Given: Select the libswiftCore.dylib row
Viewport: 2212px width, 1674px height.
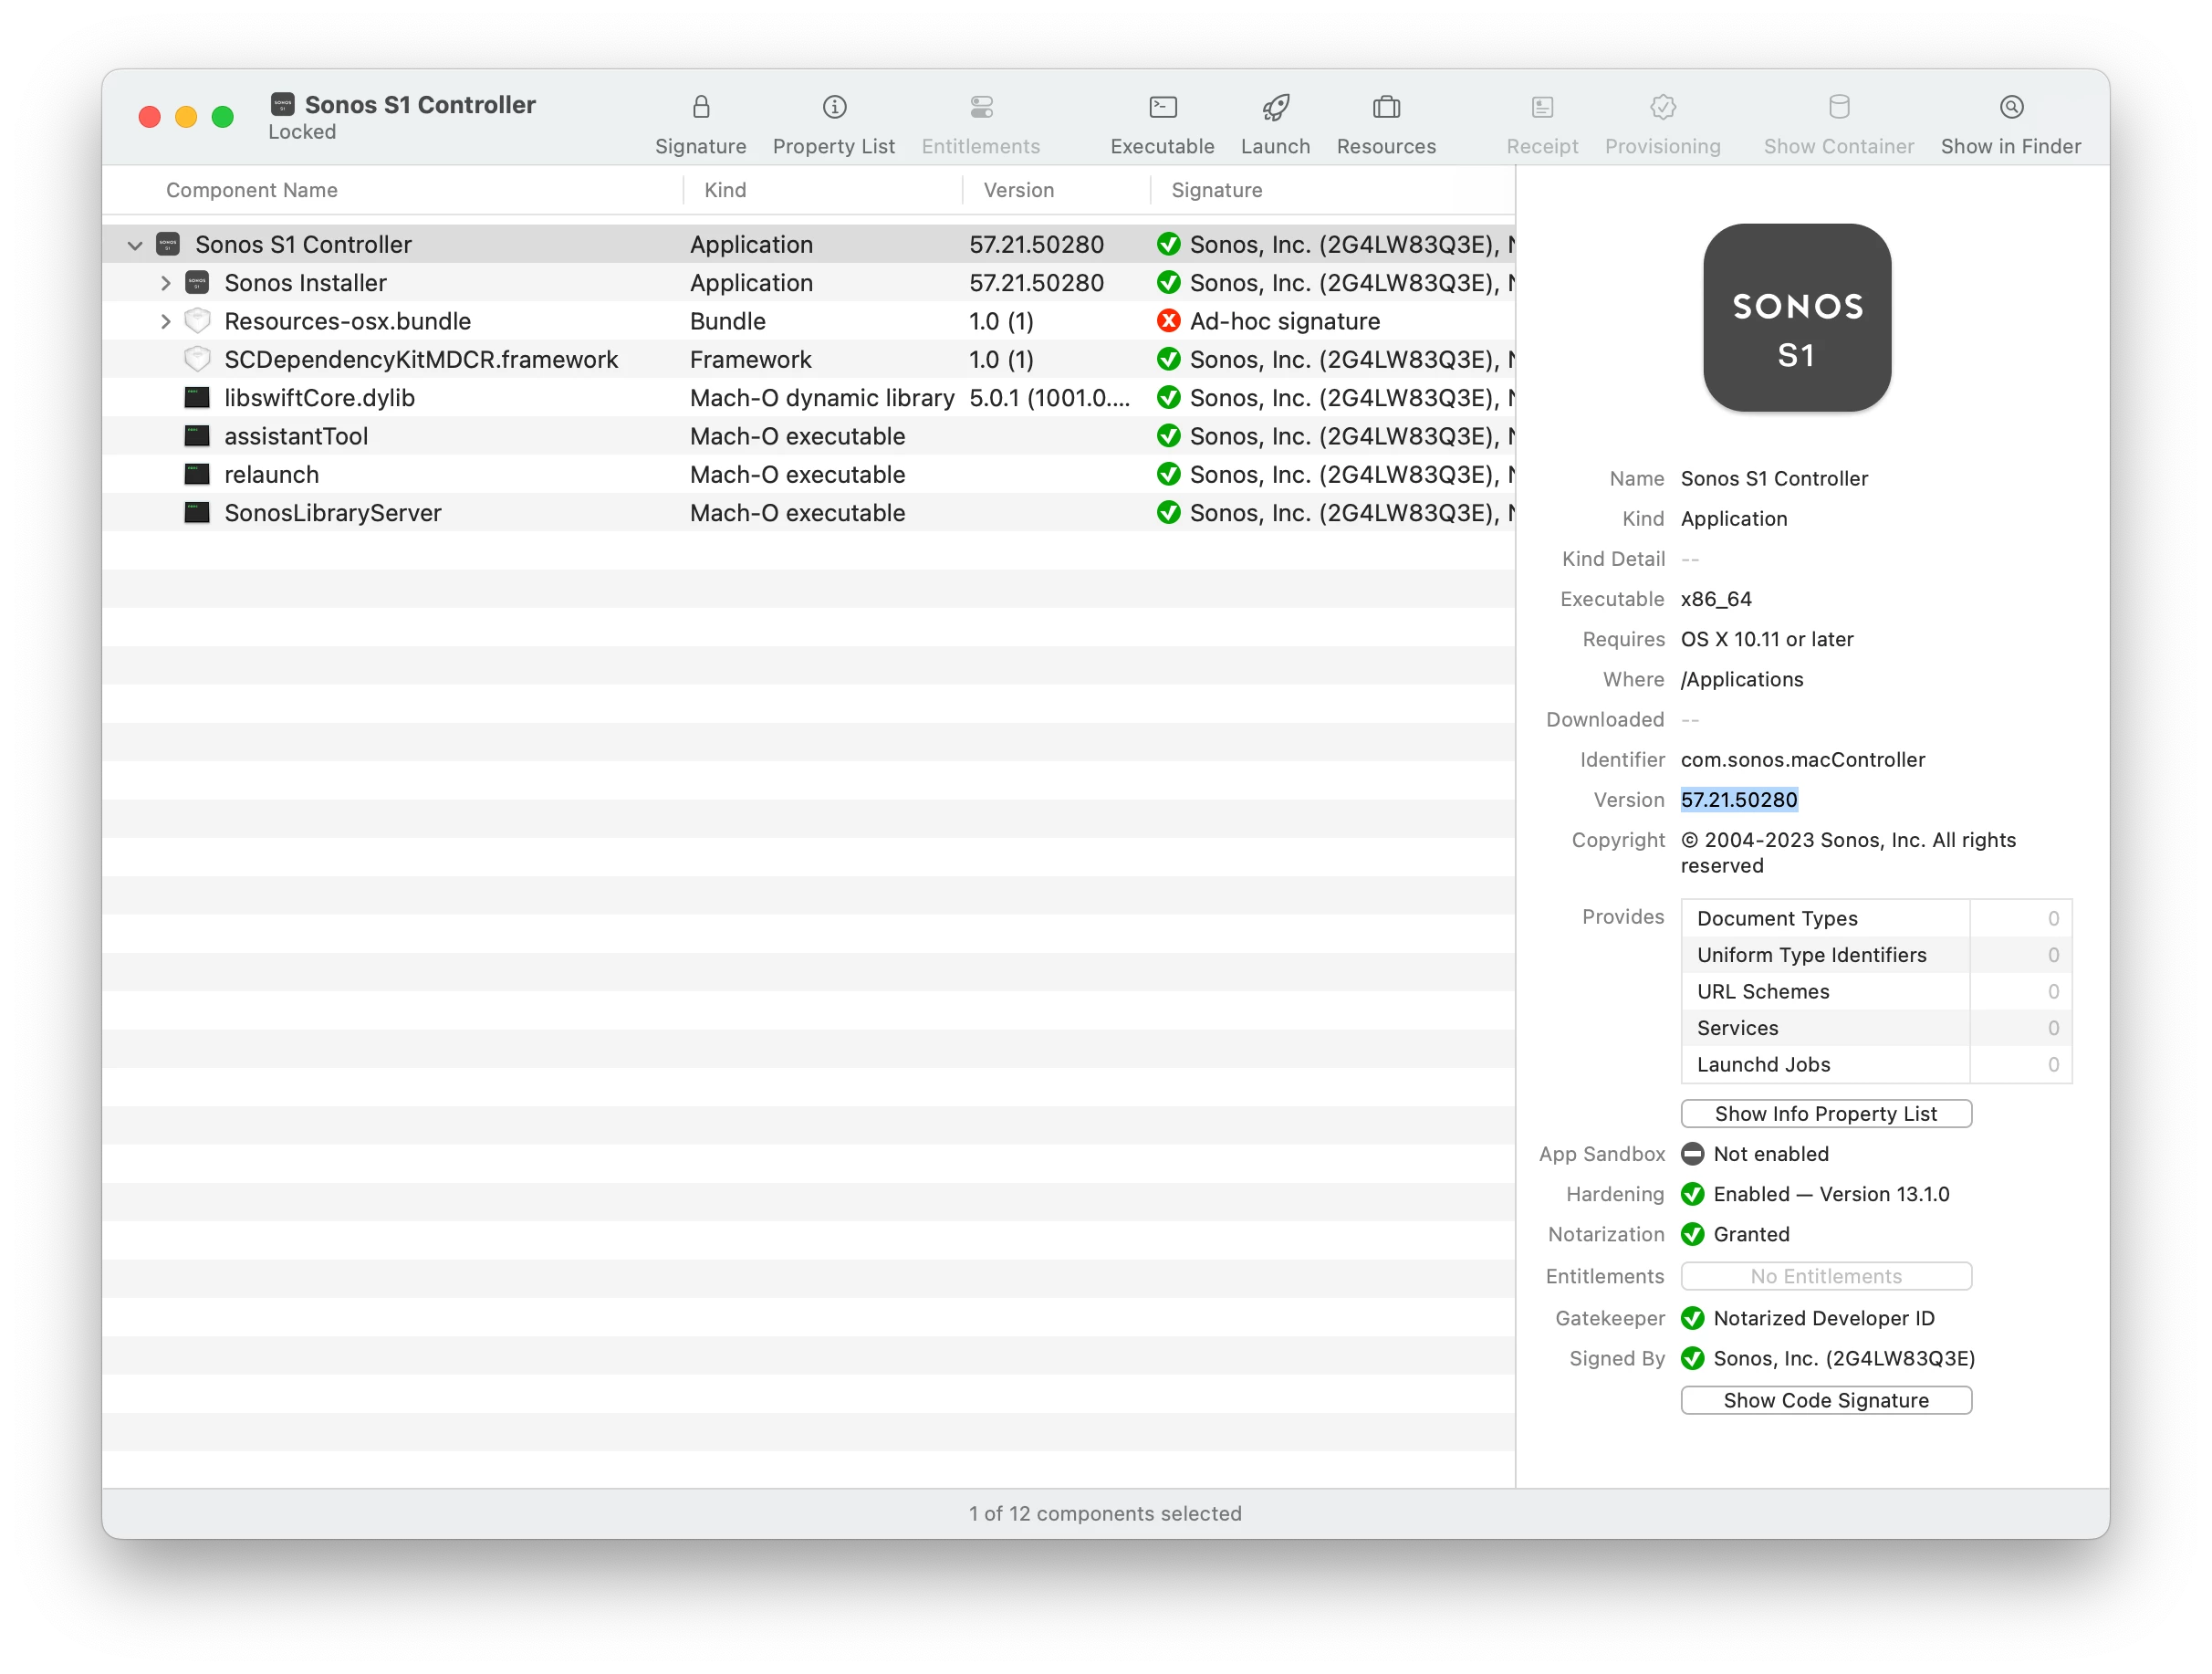Looking at the screenshot, I should coord(808,398).
